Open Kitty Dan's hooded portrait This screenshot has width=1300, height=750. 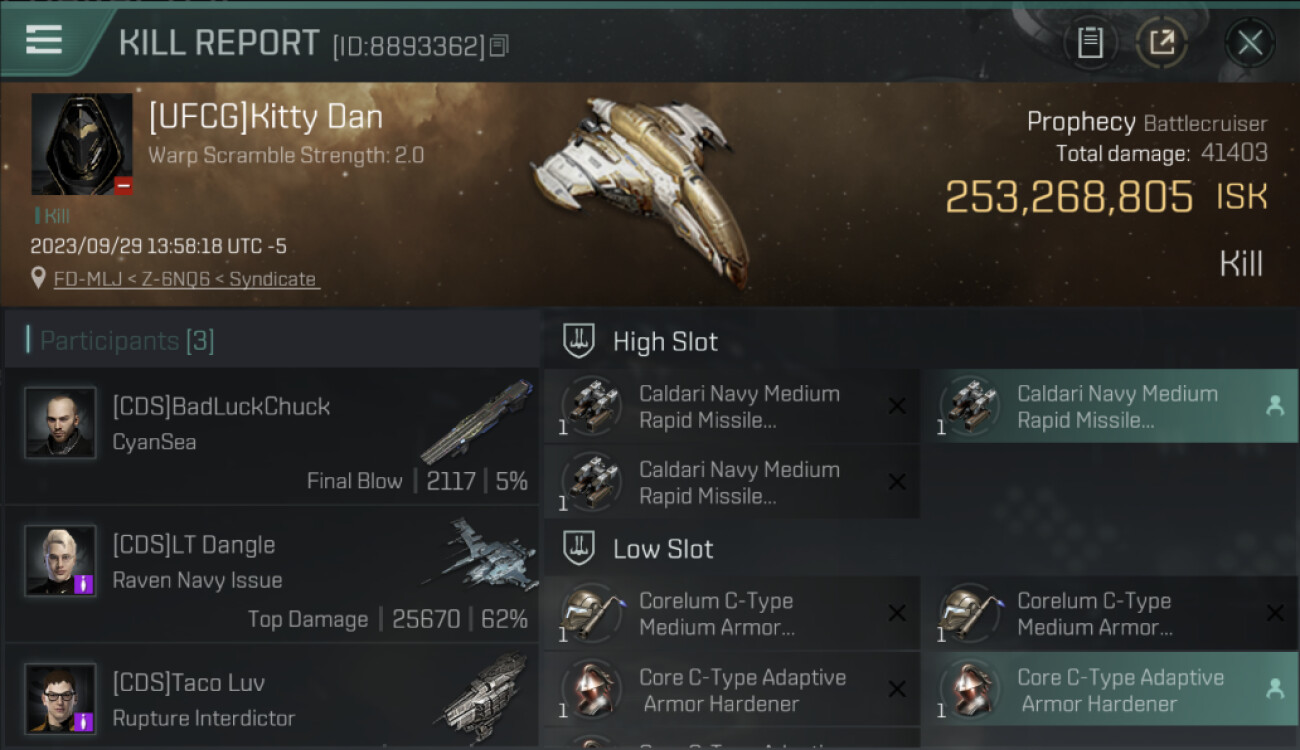pyautogui.click(x=82, y=144)
